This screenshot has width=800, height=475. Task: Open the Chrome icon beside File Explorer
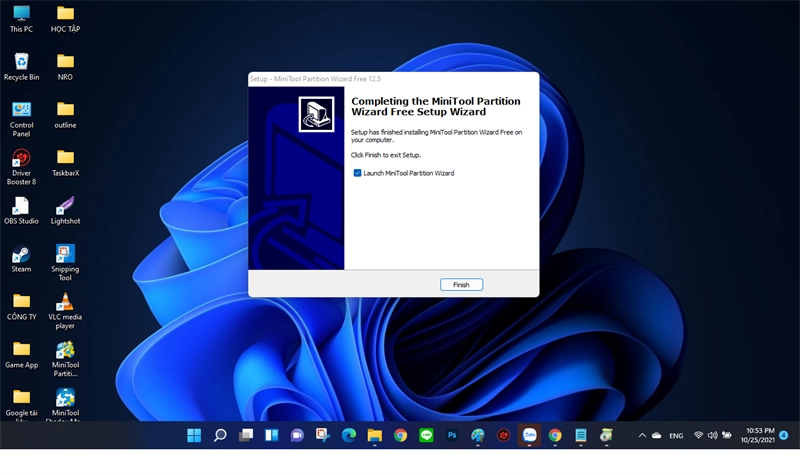tap(401, 435)
